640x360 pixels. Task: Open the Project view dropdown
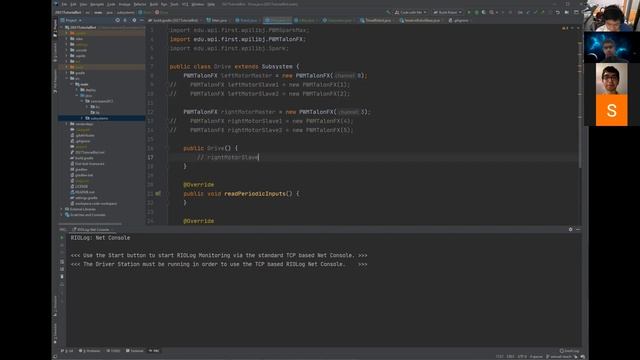[71, 20]
